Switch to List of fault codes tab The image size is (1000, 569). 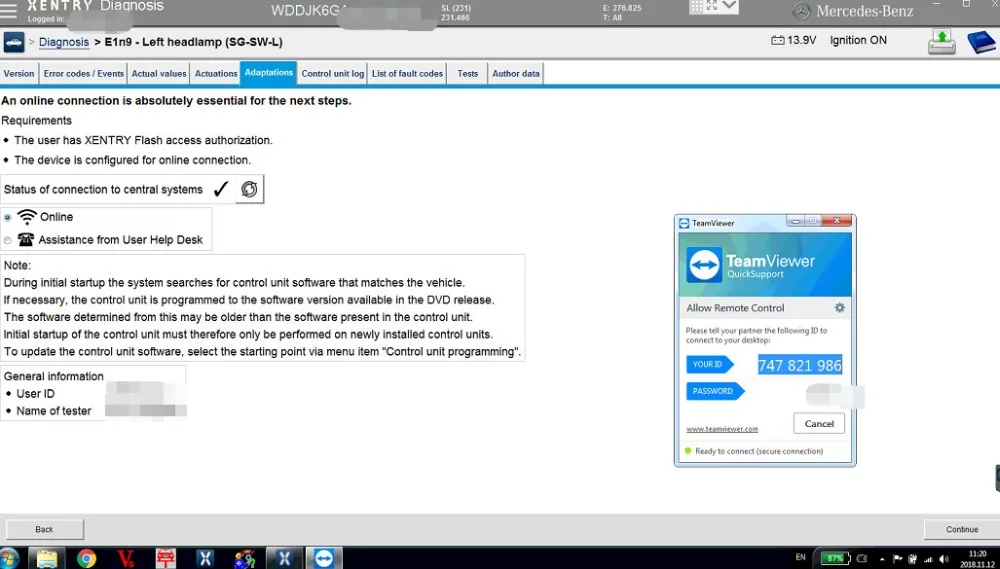click(x=407, y=73)
